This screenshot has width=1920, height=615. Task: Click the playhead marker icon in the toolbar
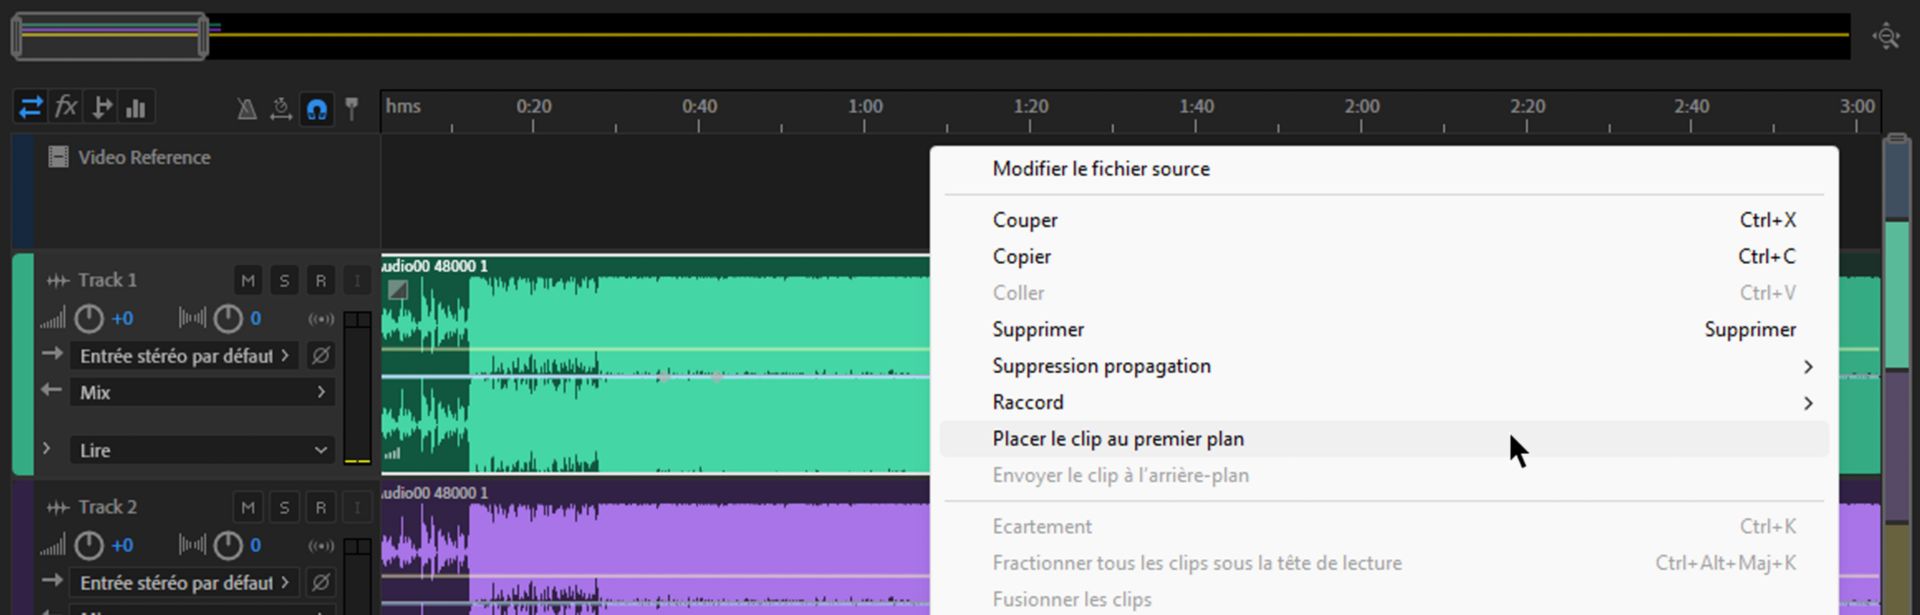pyautogui.click(x=351, y=109)
